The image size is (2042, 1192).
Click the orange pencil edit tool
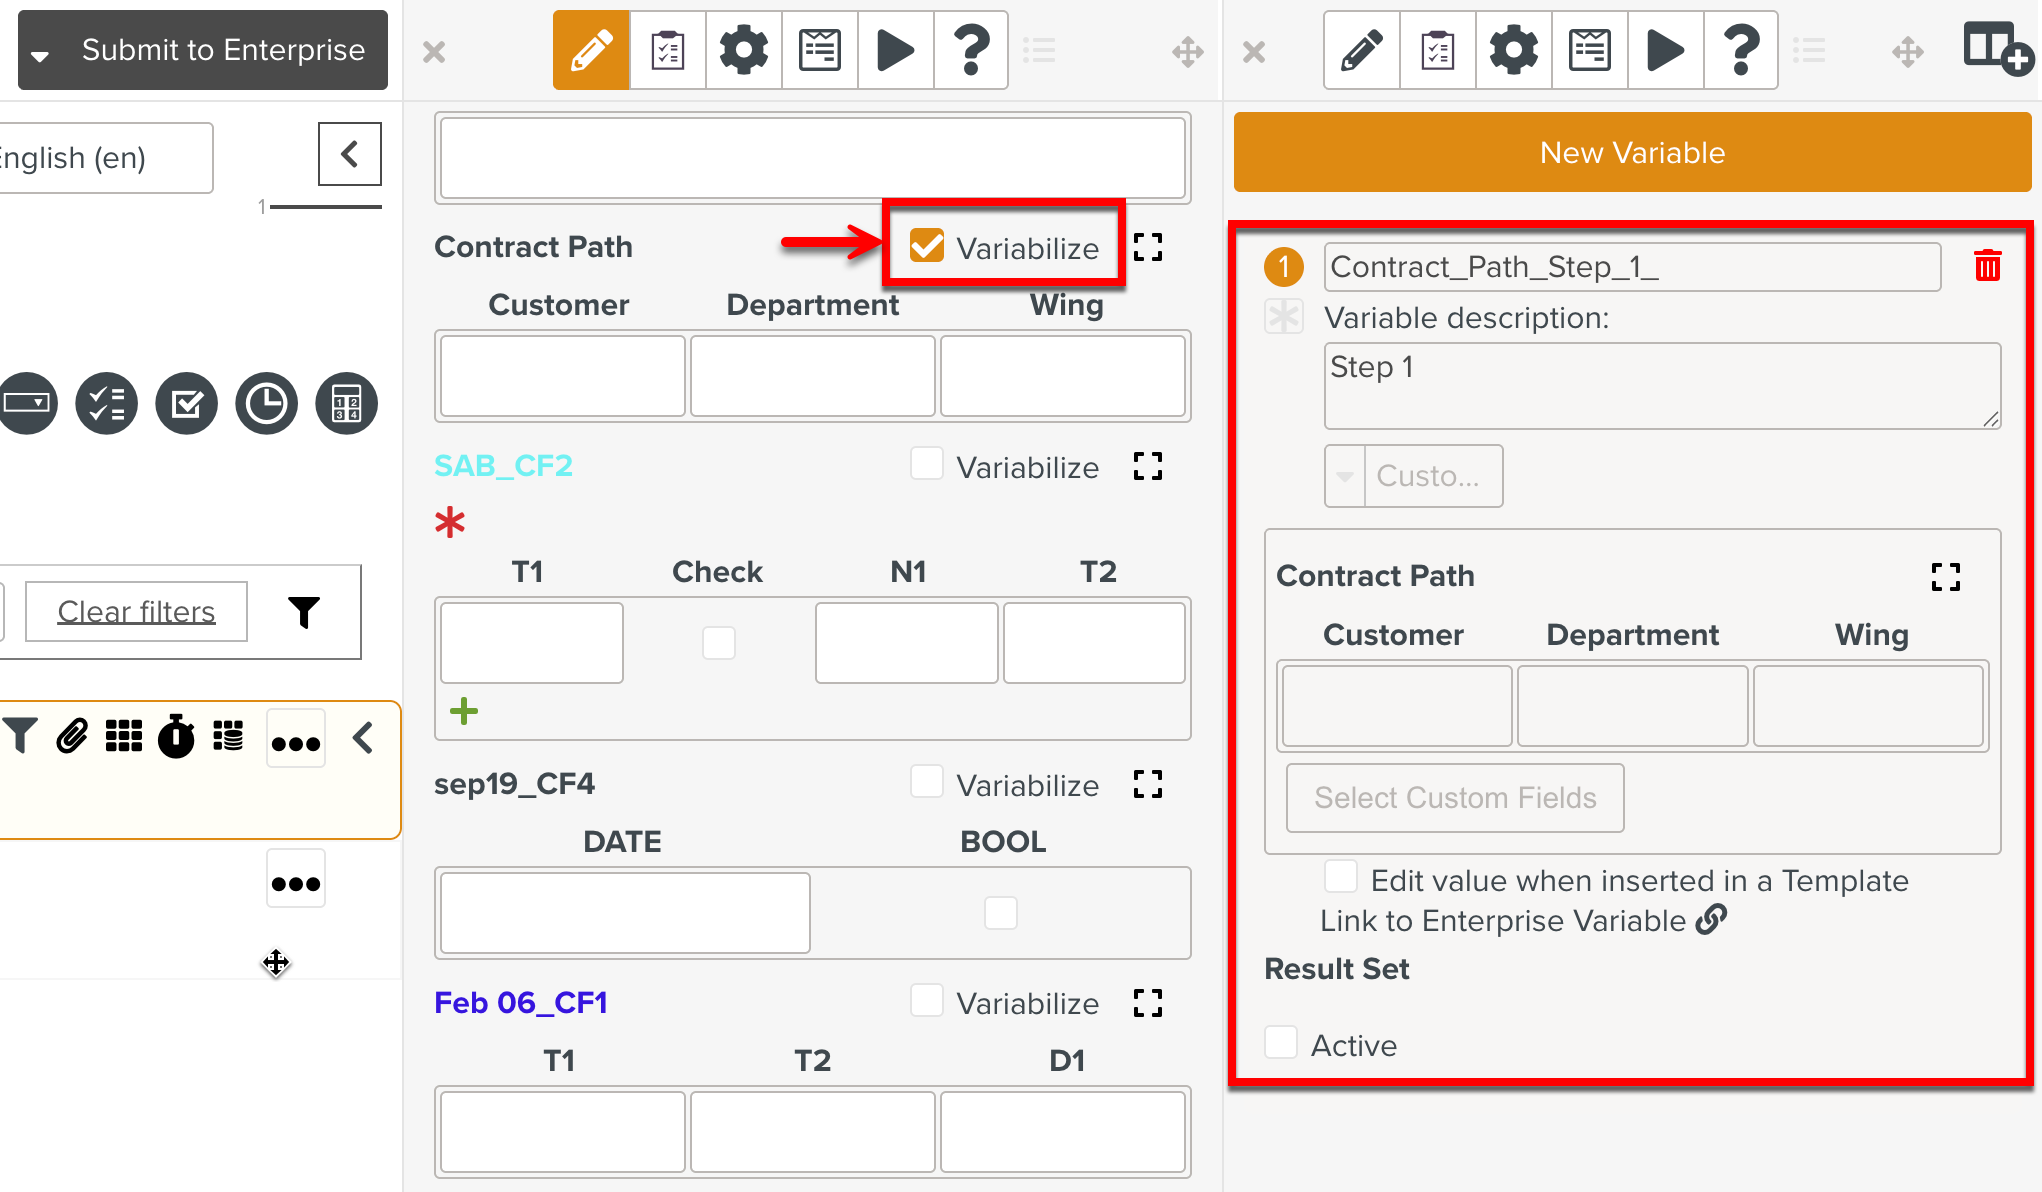coord(591,50)
